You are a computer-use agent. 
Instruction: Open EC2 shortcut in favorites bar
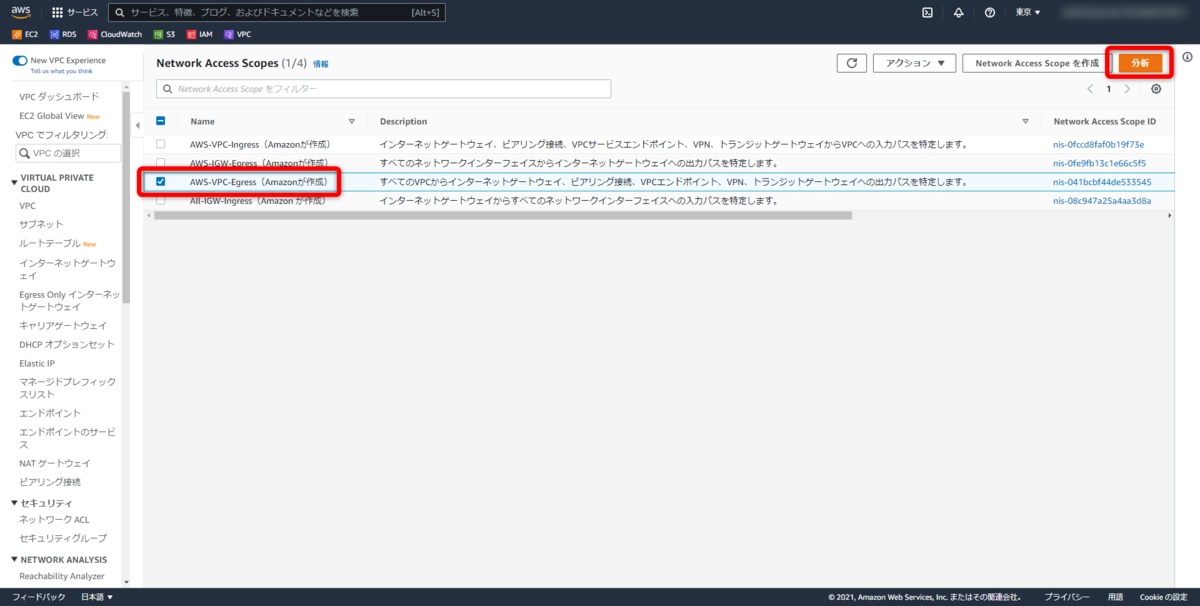coord(25,34)
